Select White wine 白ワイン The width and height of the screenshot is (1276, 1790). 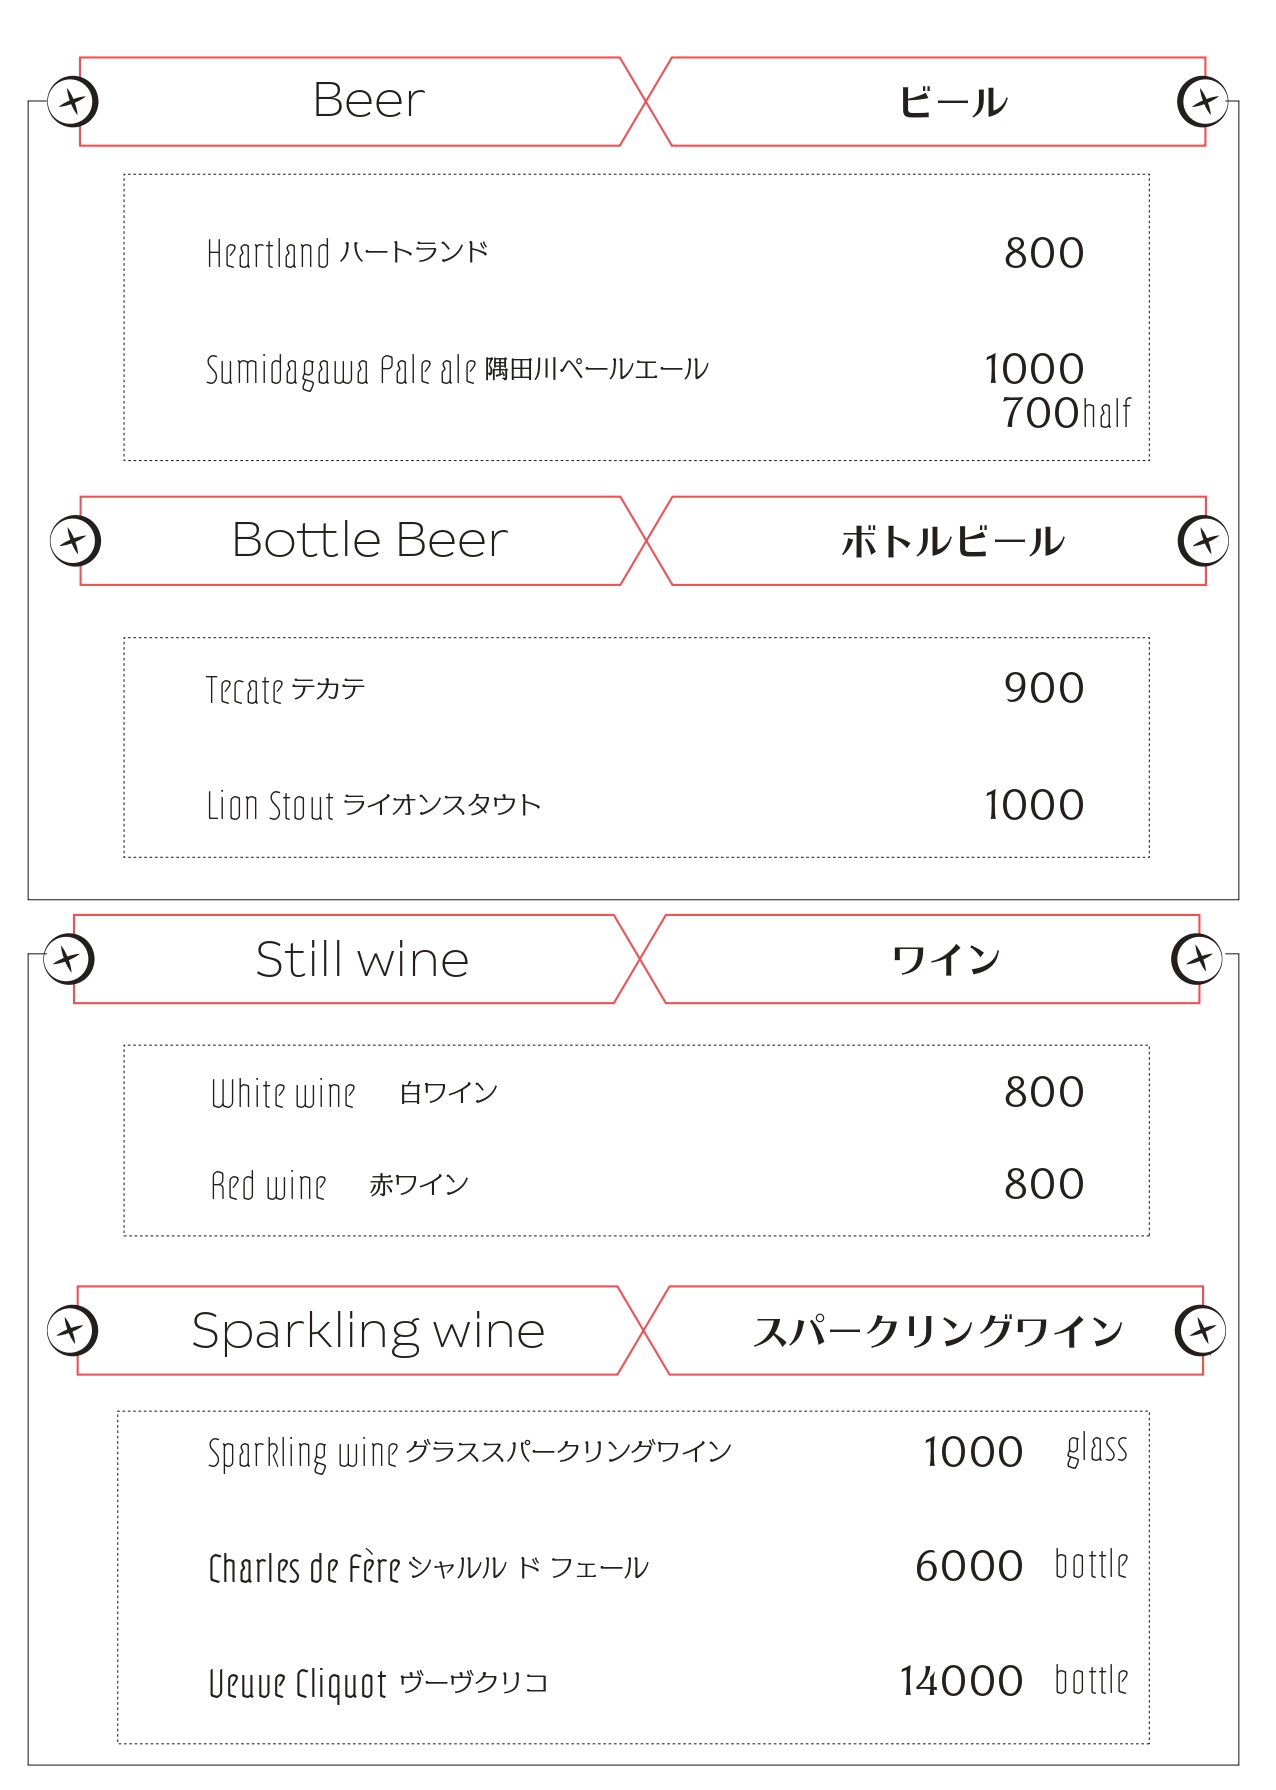click(354, 1094)
